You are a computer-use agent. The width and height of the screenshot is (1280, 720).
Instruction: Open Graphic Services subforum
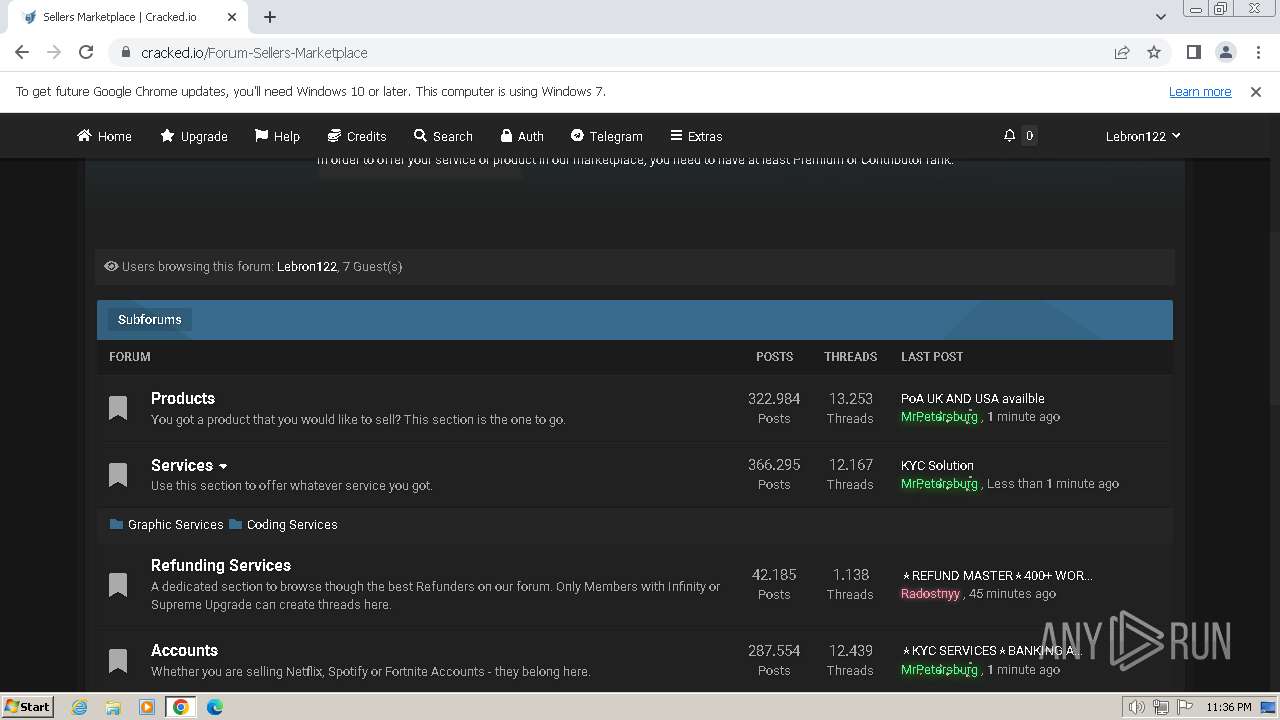pyautogui.click(x=175, y=524)
